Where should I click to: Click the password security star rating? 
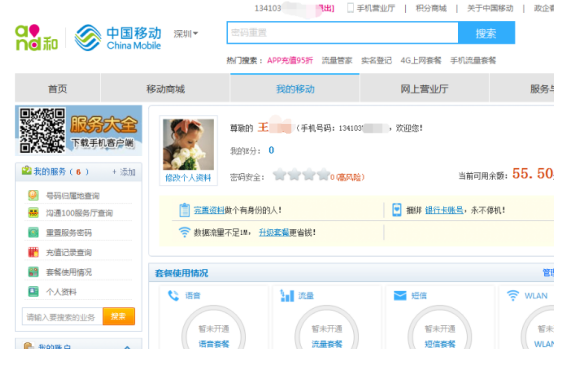[x=301, y=175]
